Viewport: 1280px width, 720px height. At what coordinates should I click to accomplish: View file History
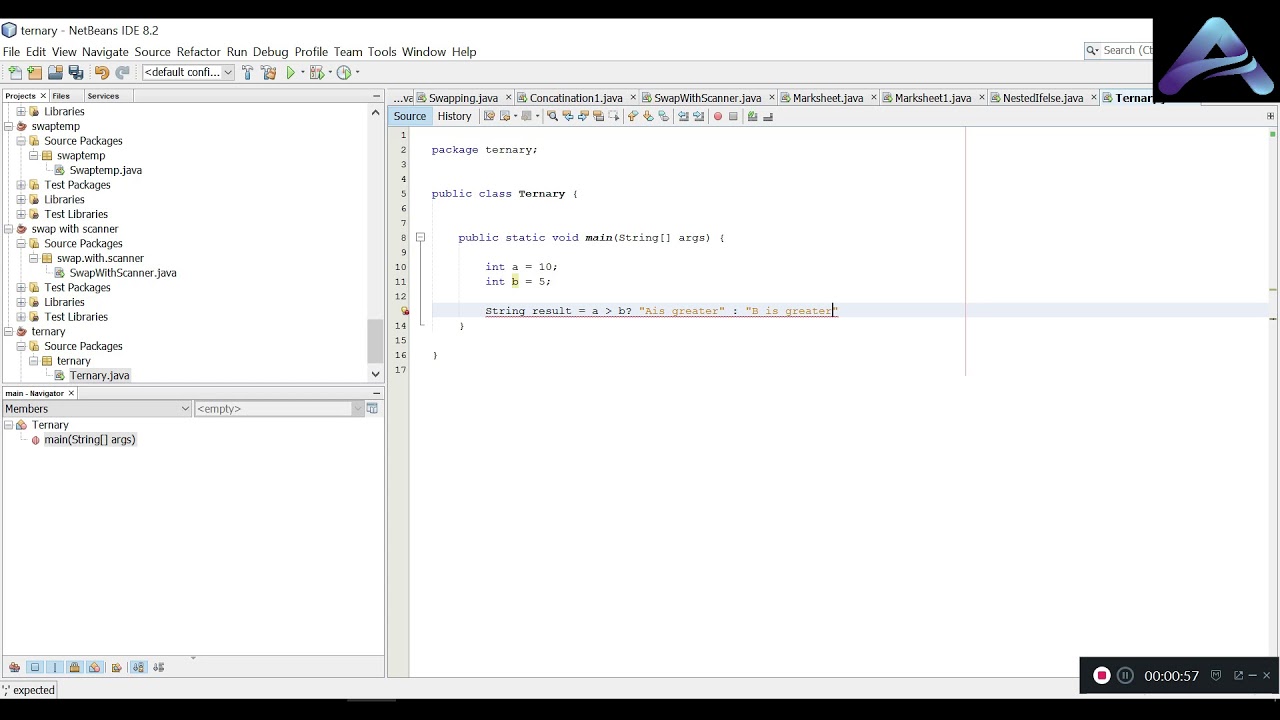point(454,116)
